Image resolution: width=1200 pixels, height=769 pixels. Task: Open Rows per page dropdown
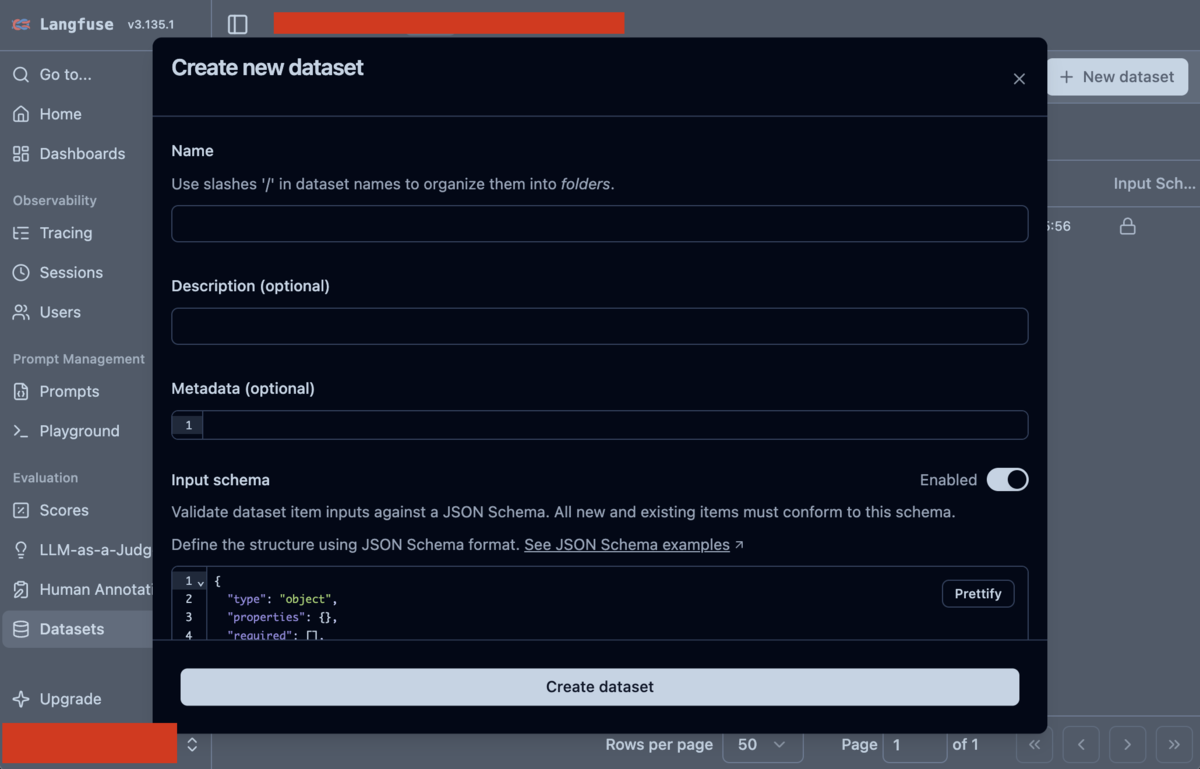click(763, 744)
